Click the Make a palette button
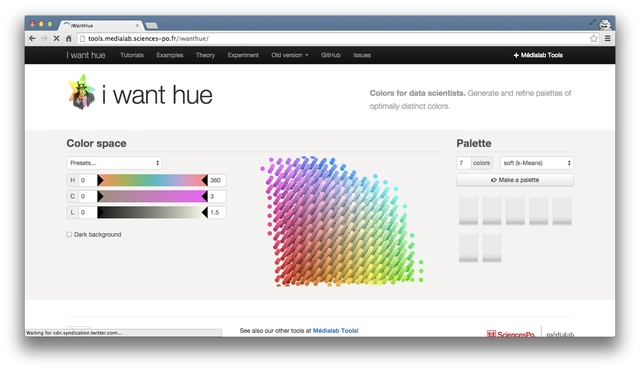The height and width of the screenshot is (371, 640). point(515,180)
